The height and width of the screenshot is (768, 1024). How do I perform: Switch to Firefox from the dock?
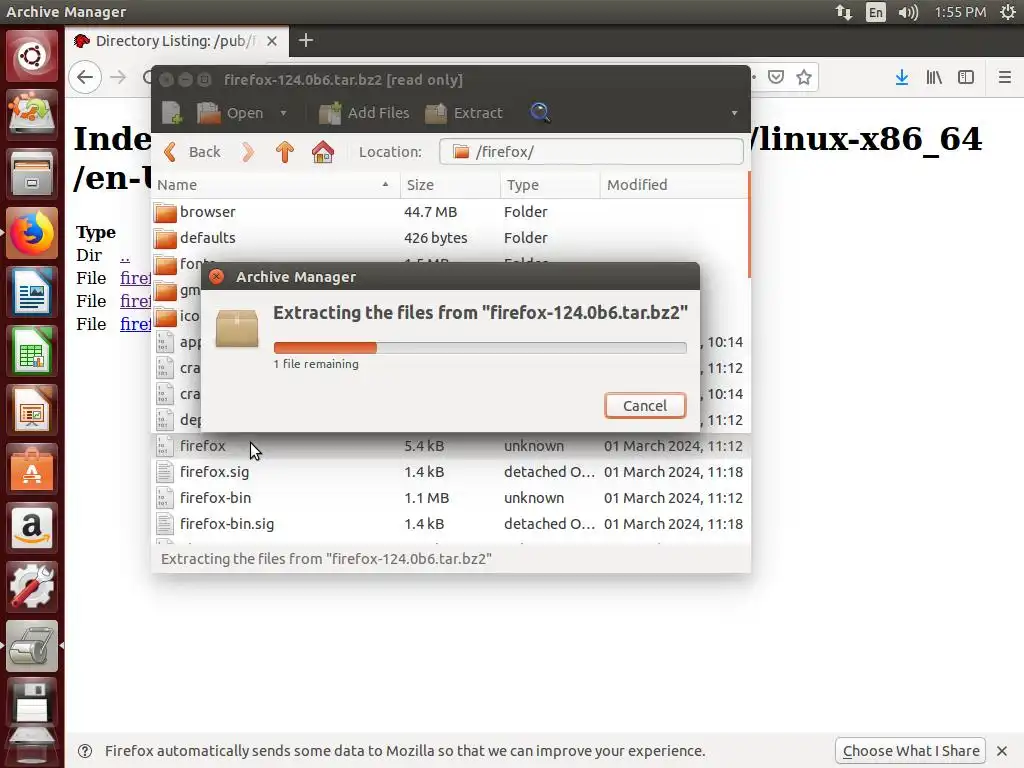pos(32,232)
